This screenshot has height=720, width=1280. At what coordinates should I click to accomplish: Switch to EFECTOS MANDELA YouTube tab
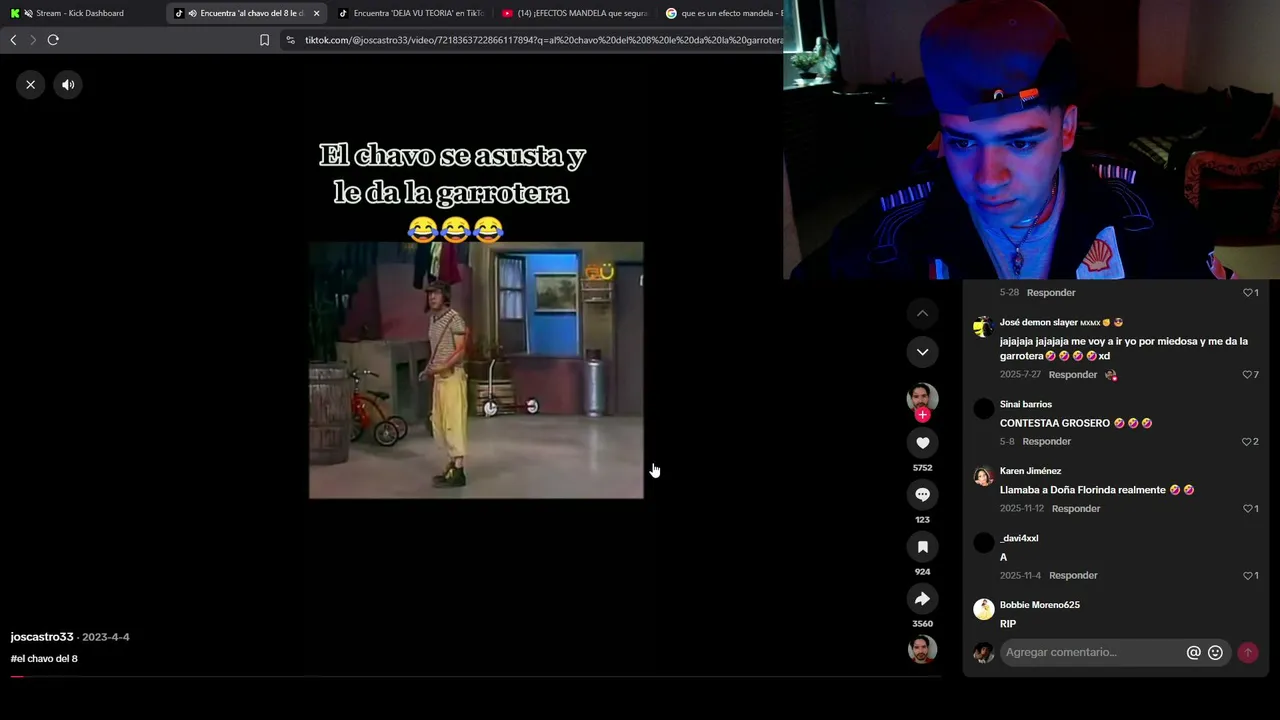tap(575, 13)
